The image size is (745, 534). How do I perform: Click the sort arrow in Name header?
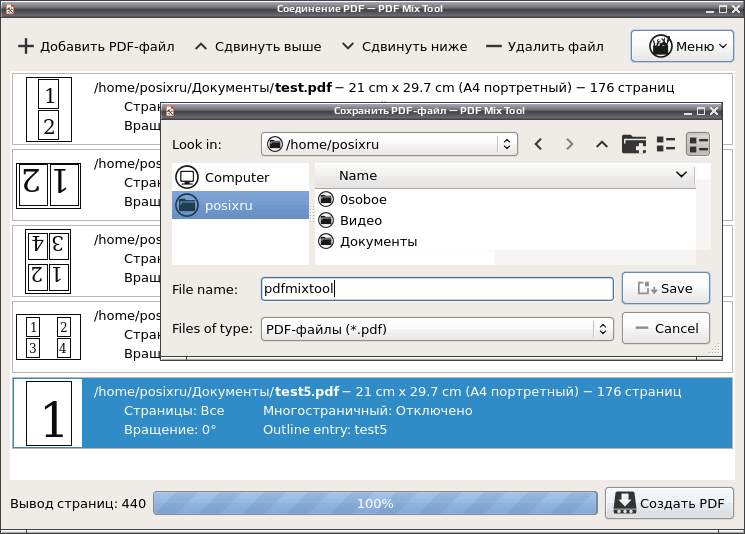pyautogui.click(x=681, y=175)
